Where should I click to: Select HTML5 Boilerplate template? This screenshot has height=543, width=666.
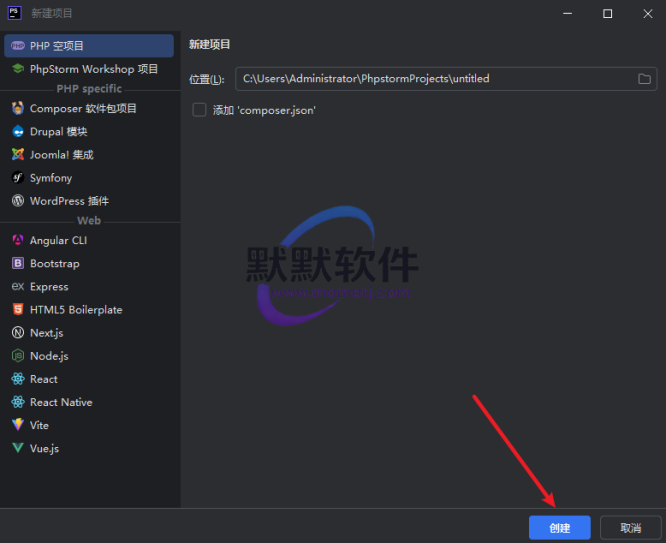tap(89, 309)
